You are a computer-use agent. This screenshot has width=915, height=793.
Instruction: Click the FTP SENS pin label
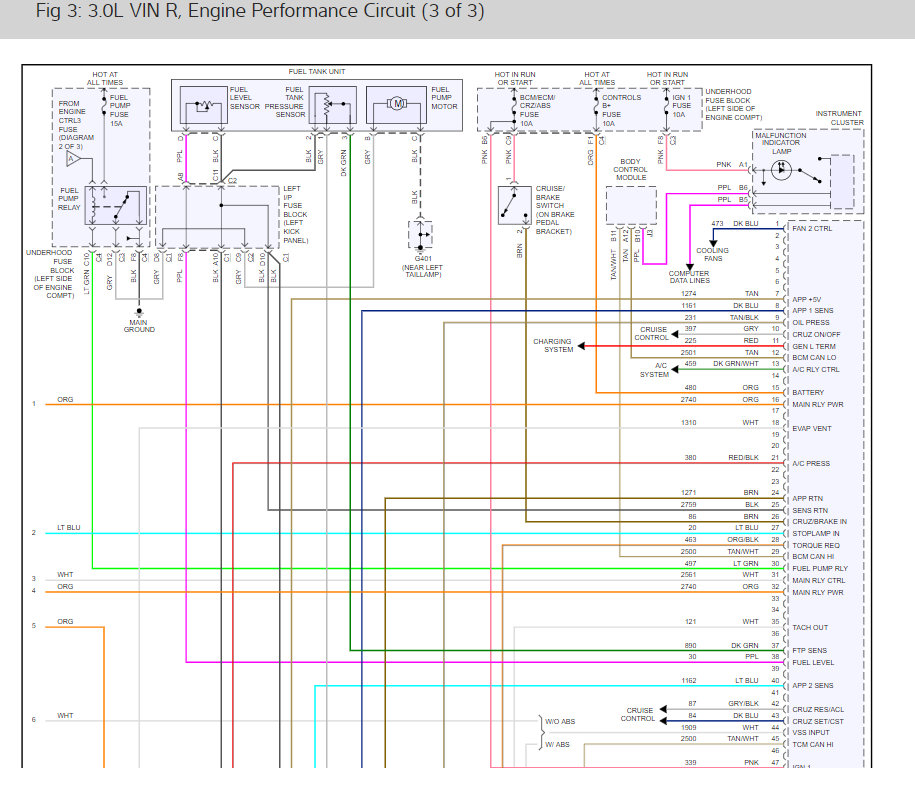(809, 650)
